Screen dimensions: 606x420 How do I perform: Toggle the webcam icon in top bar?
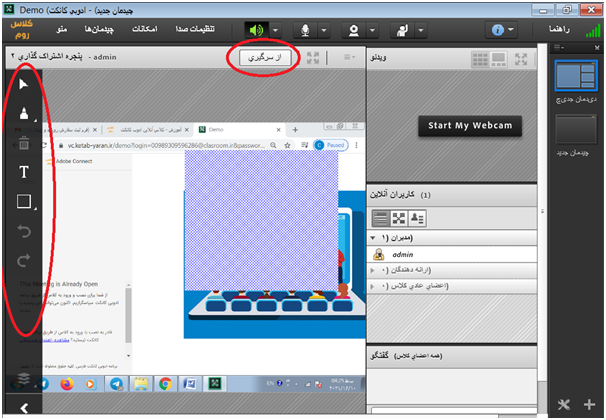pos(354,30)
